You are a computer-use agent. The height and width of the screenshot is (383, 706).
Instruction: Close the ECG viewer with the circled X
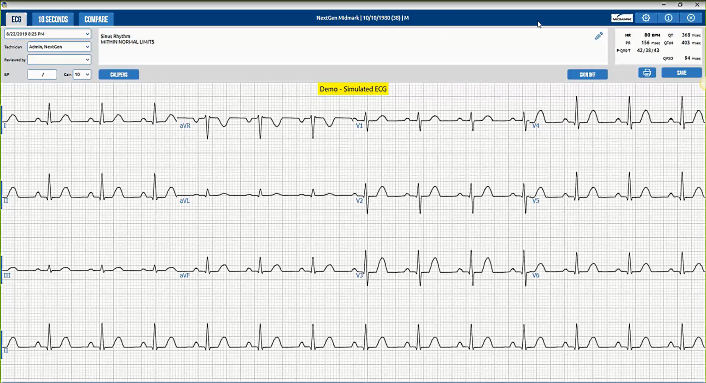click(691, 18)
